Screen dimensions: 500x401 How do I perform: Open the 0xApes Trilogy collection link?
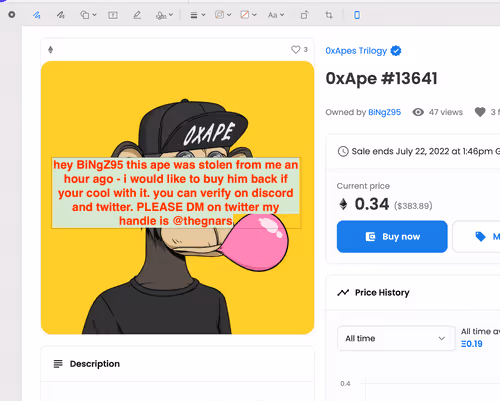(356, 51)
